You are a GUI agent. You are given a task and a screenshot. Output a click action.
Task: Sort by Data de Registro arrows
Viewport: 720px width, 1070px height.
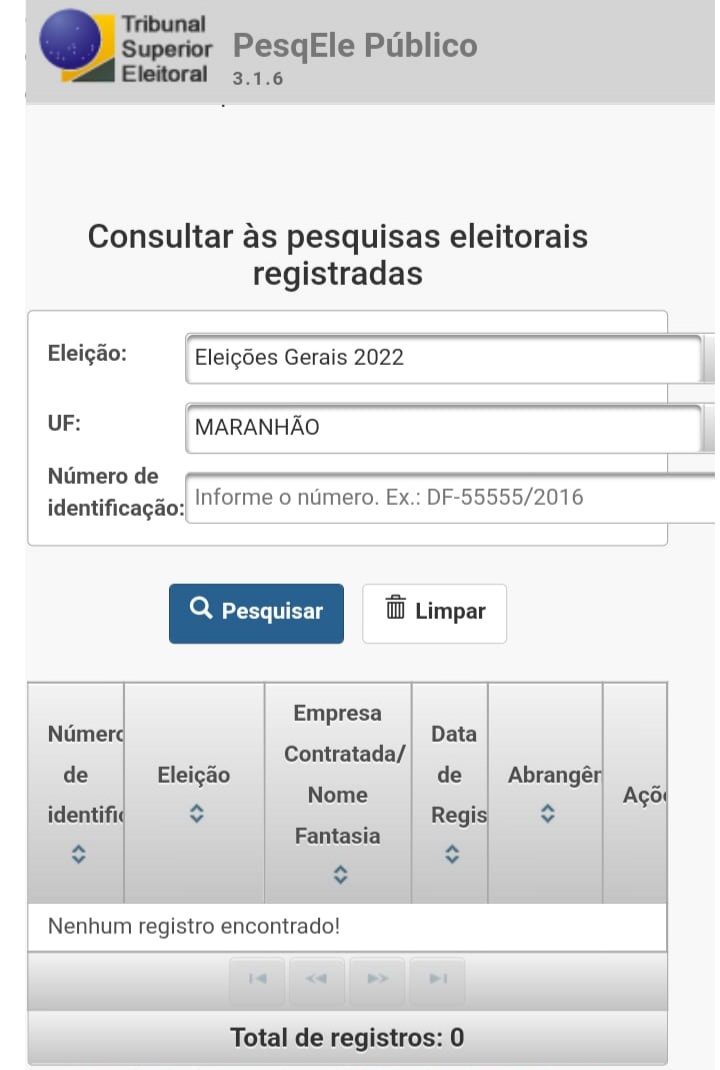pyautogui.click(x=452, y=855)
